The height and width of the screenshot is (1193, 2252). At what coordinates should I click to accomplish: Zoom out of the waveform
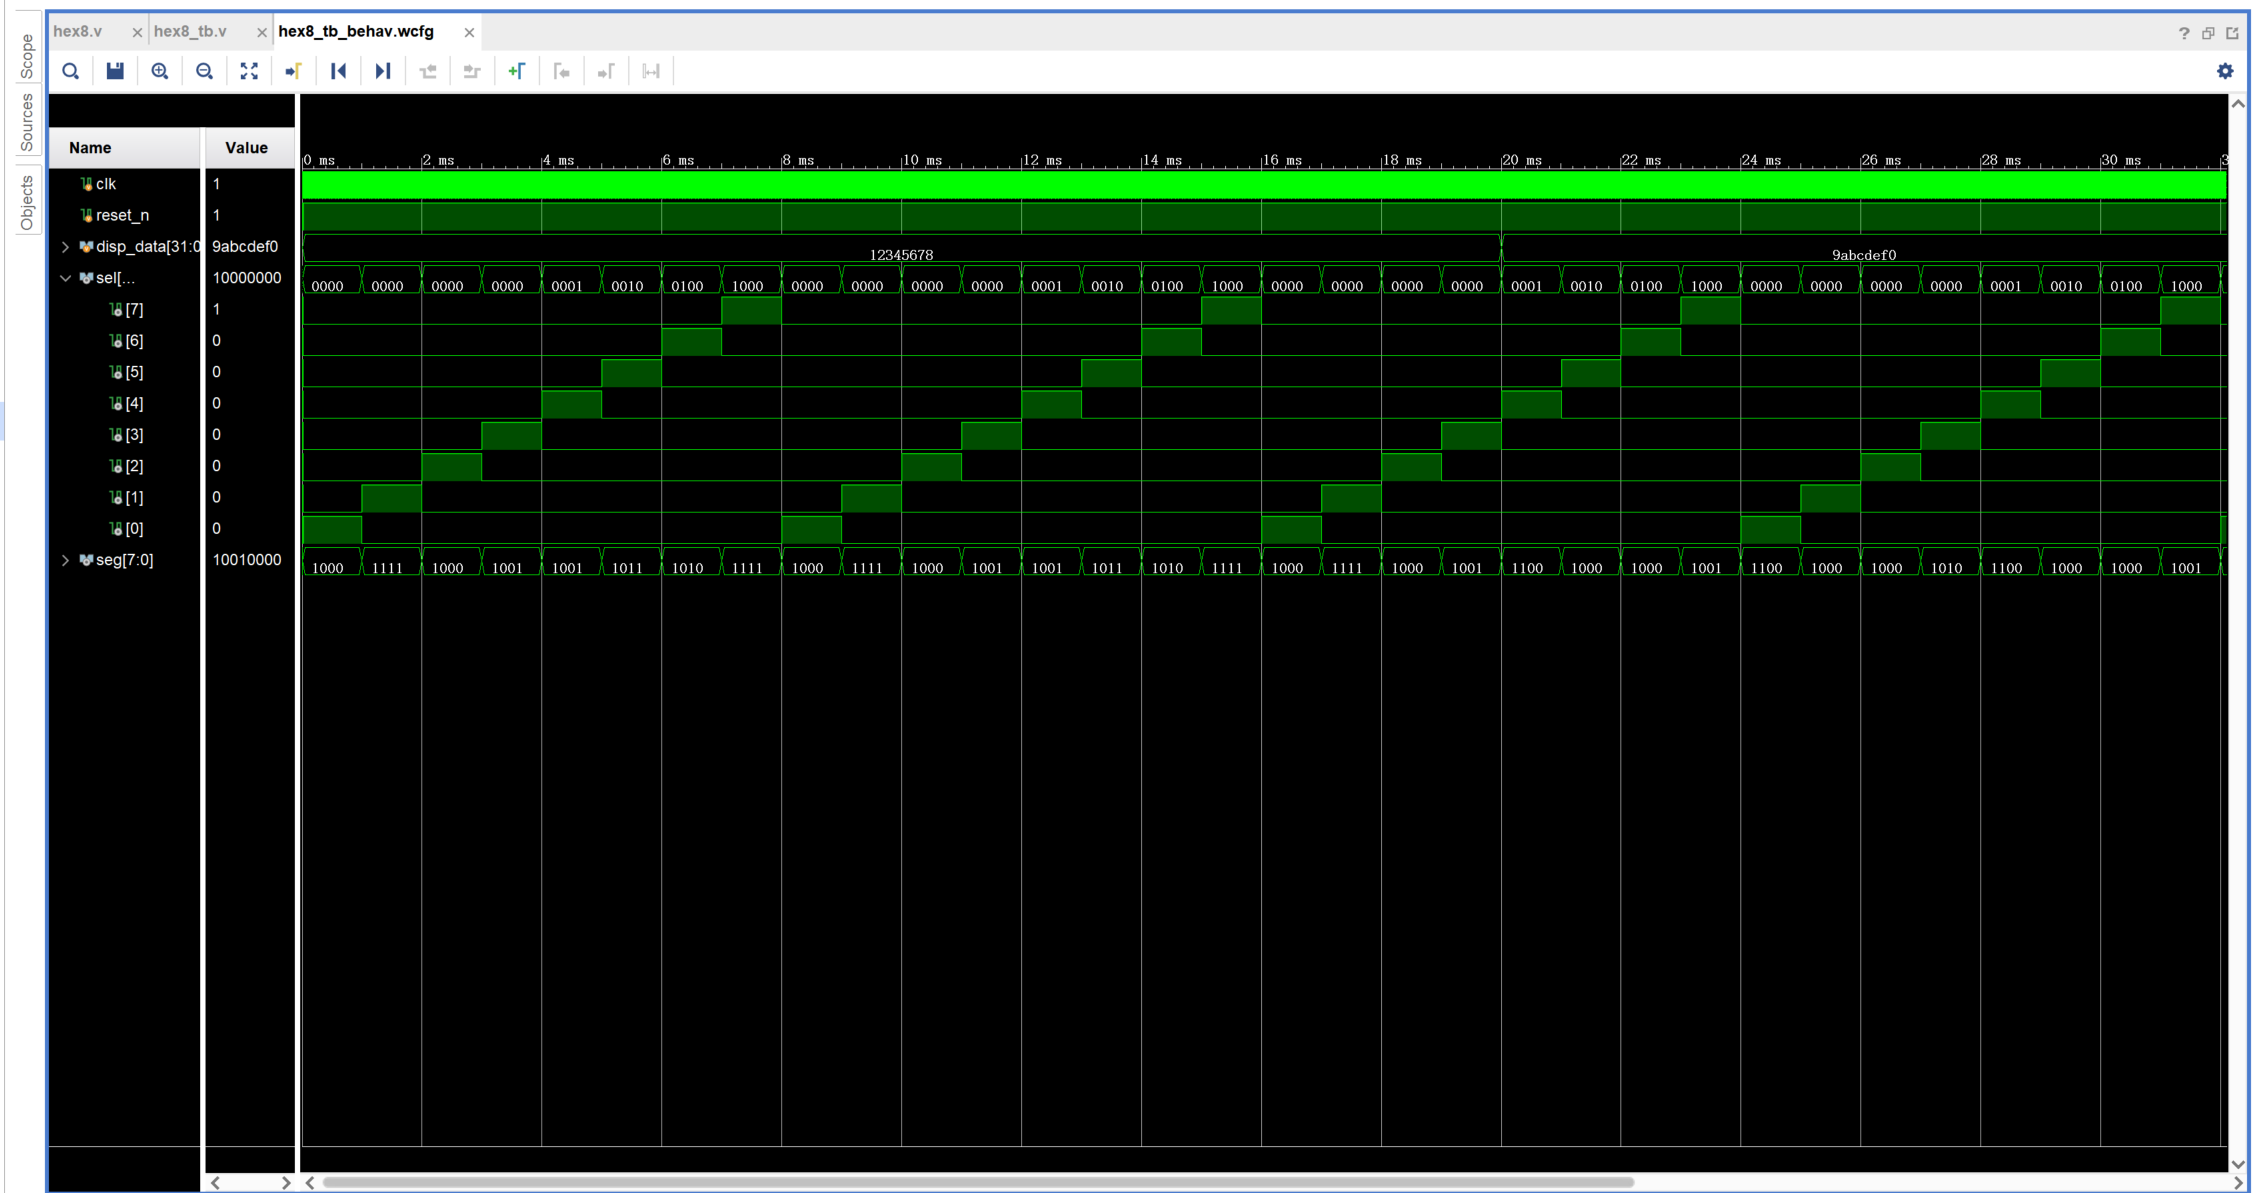pos(204,71)
